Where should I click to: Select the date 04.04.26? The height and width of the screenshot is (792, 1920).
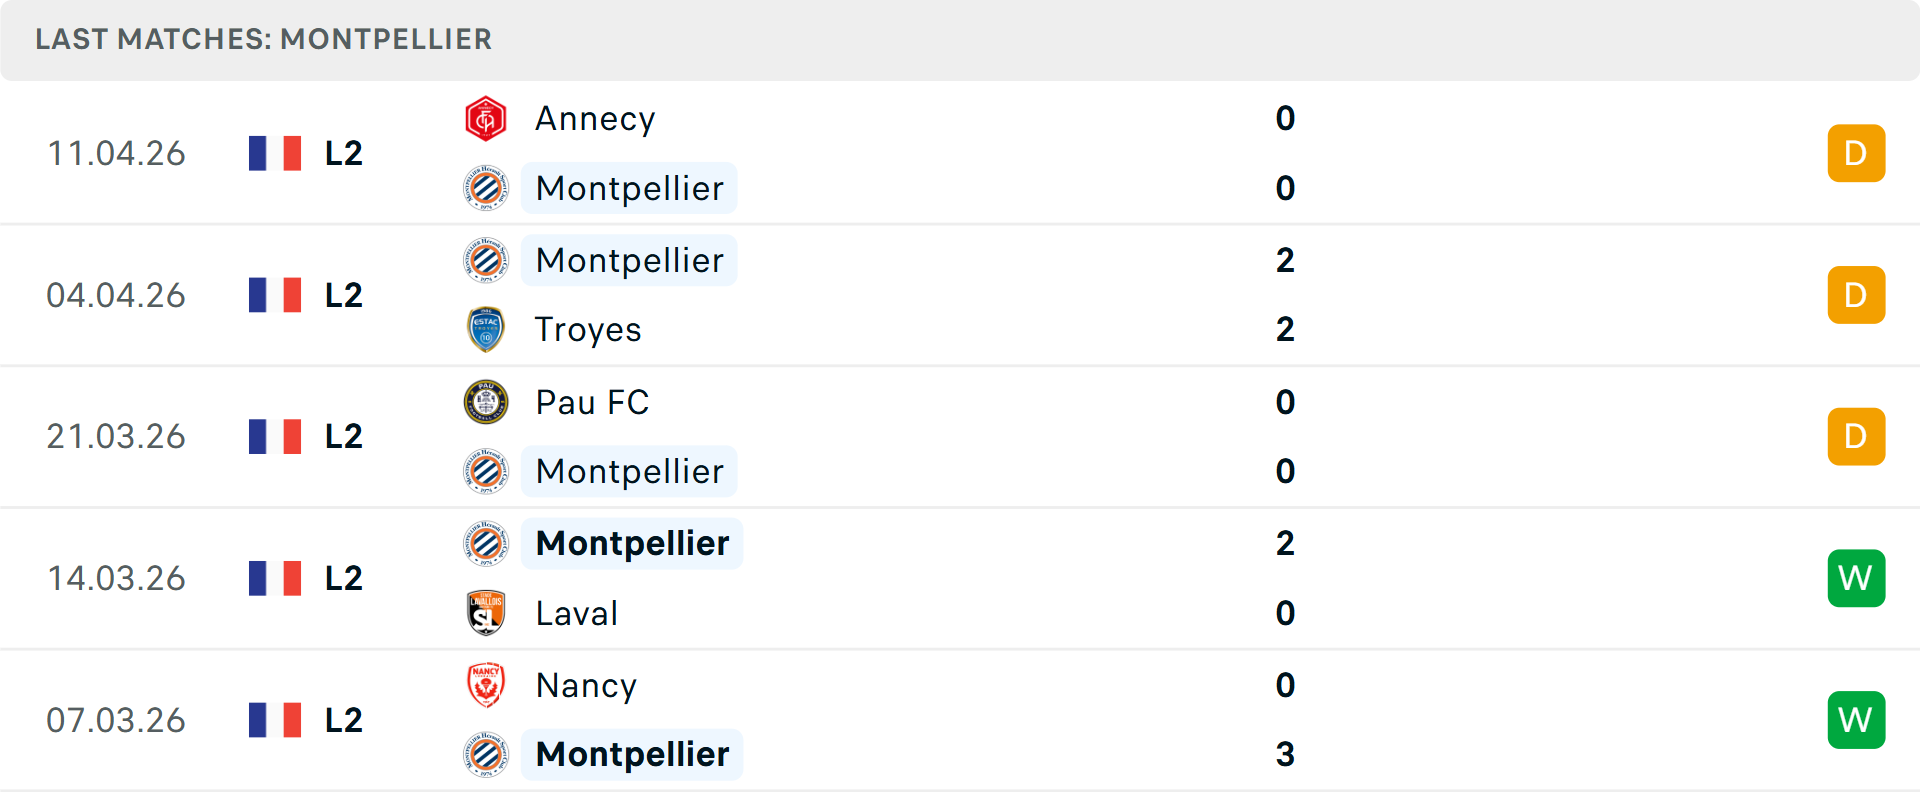click(x=116, y=294)
